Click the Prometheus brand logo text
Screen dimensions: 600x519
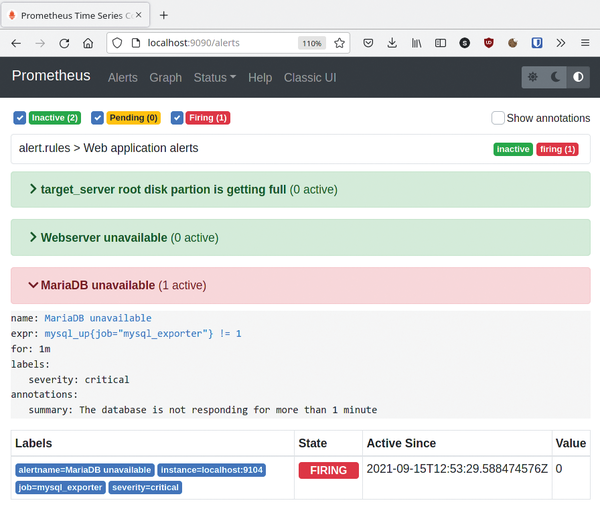(51, 76)
